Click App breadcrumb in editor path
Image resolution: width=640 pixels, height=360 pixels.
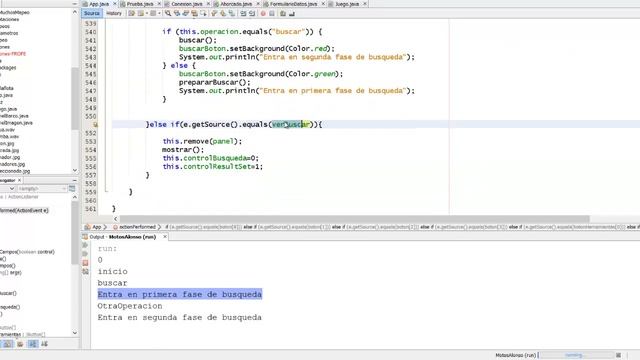pyautogui.click(x=96, y=227)
